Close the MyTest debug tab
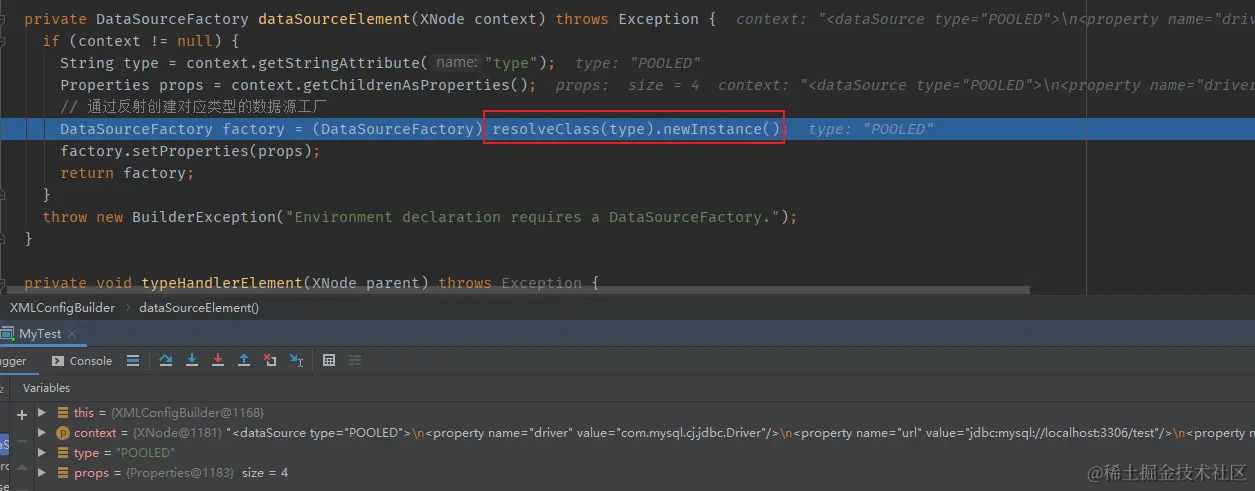Image resolution: width=1255 pixels, height=491 pixels. pyautogui.click(x=72, y=334)
